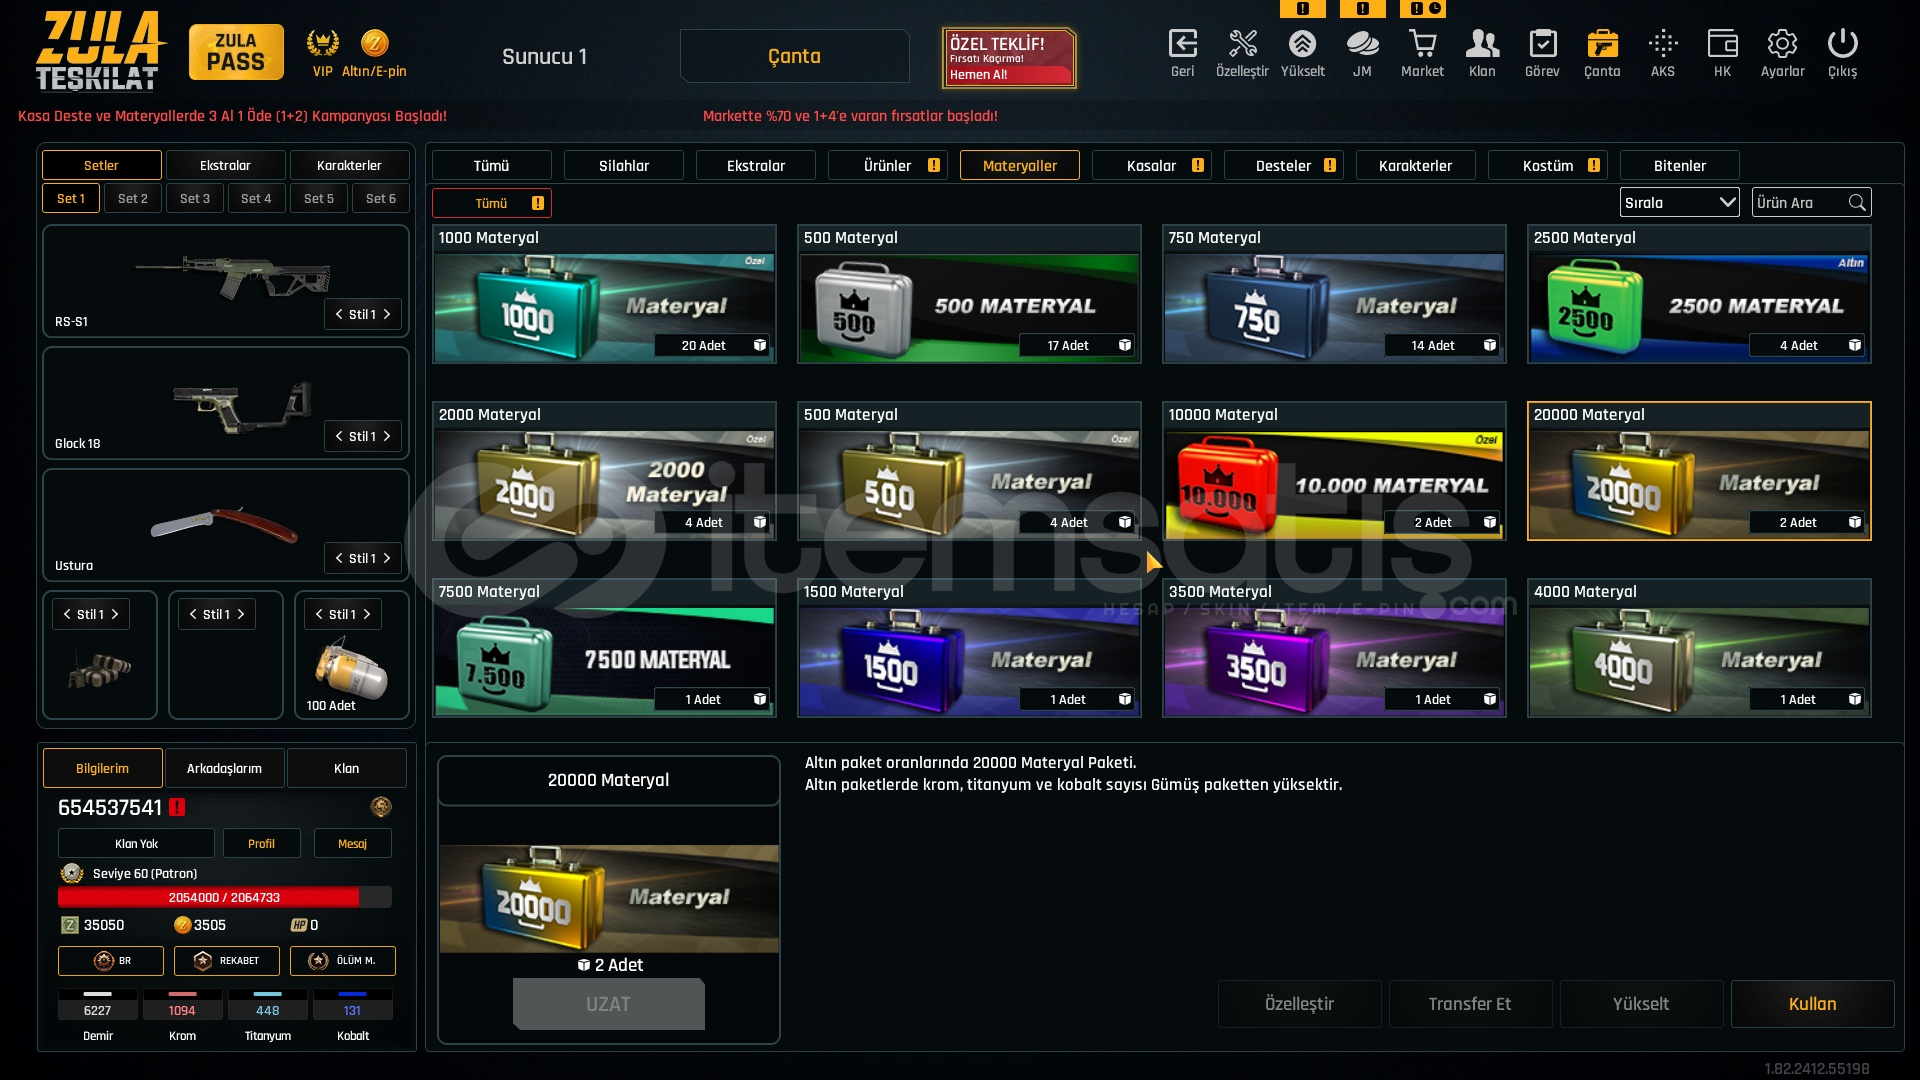The image size is (1920, 1080).
Task: Click the Transfer Et button
Action: pos(1470,1004)
